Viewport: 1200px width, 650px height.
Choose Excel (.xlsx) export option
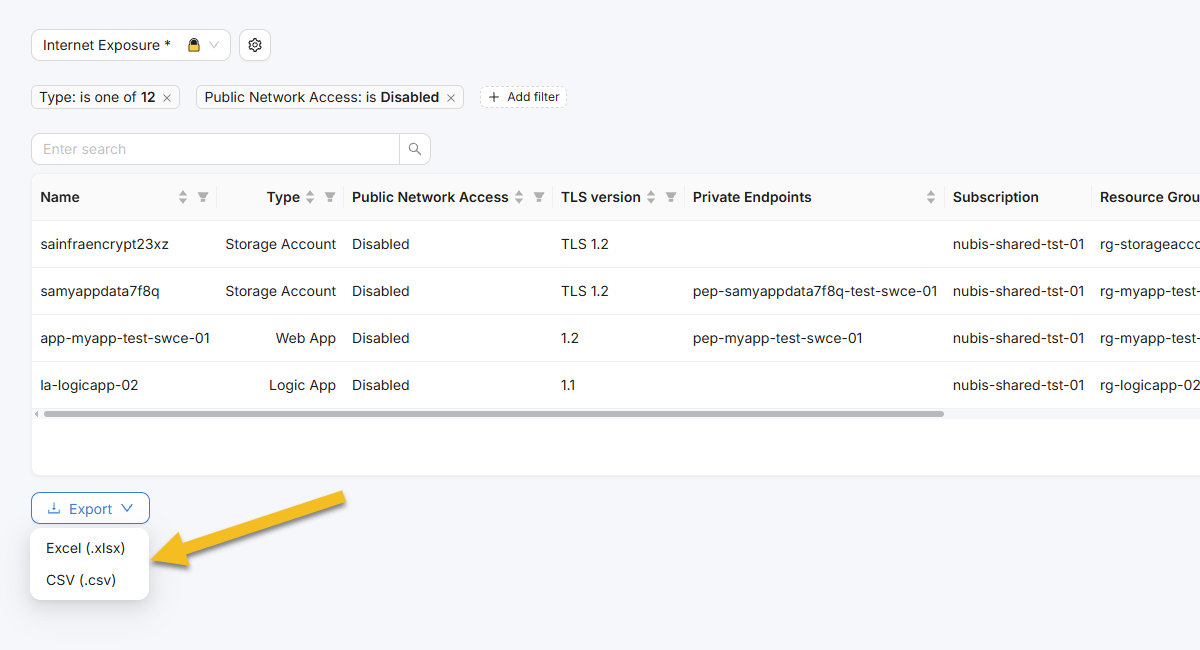pos(86,548)
